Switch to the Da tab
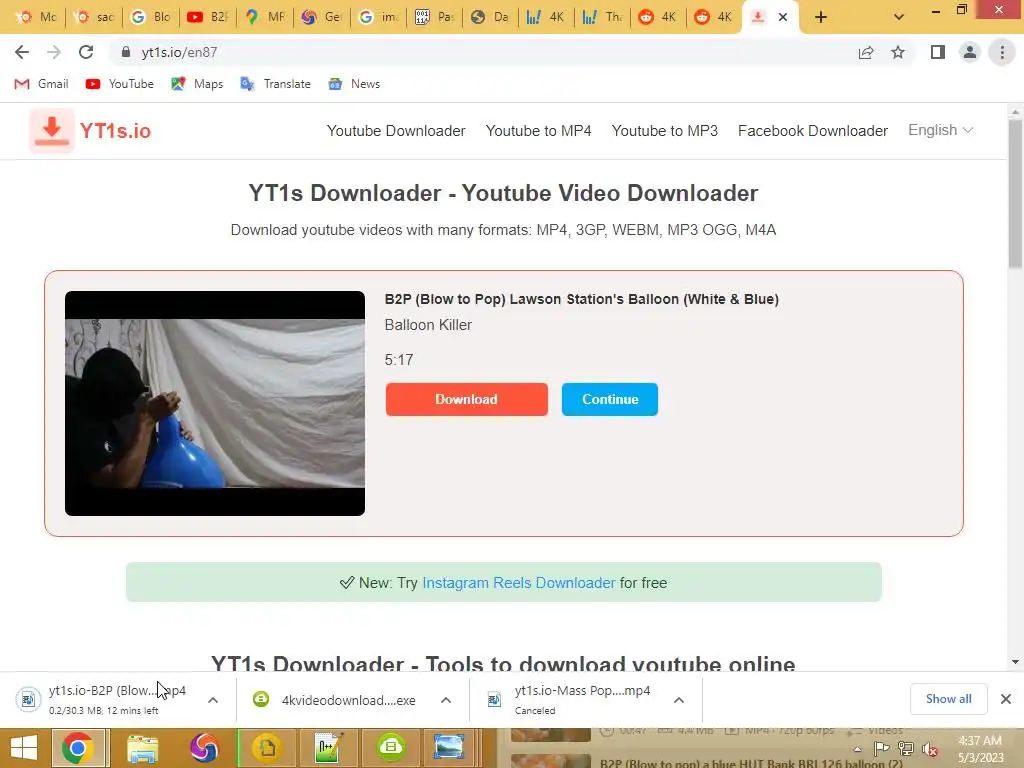 490,17
